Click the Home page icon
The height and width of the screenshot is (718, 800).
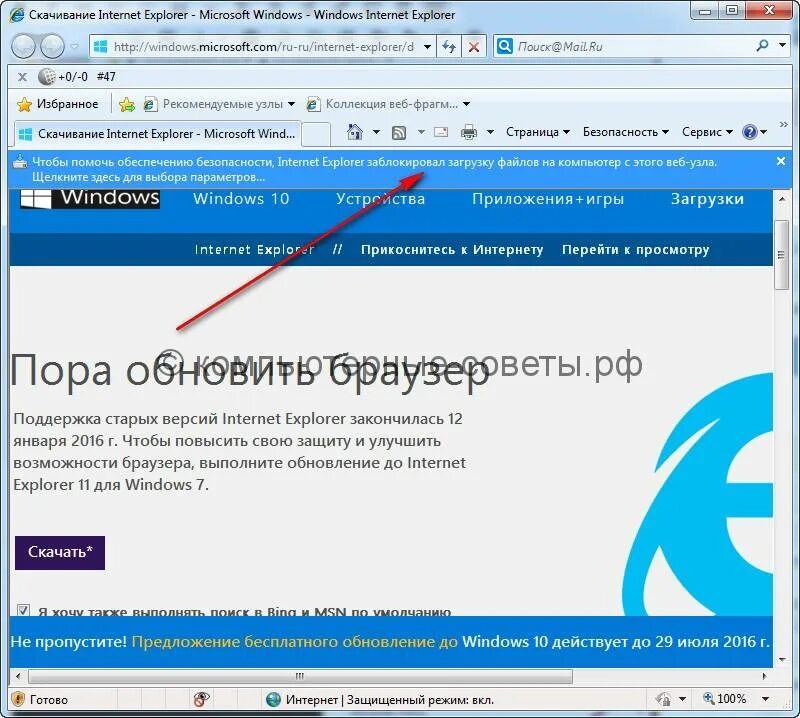coord(355,132)
